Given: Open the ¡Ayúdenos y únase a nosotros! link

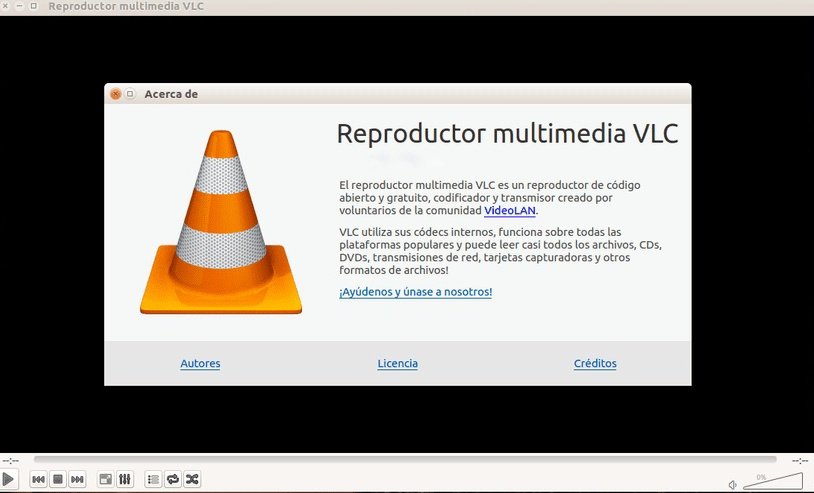Looking at the screenshot, I should click(x=415, y=292).
